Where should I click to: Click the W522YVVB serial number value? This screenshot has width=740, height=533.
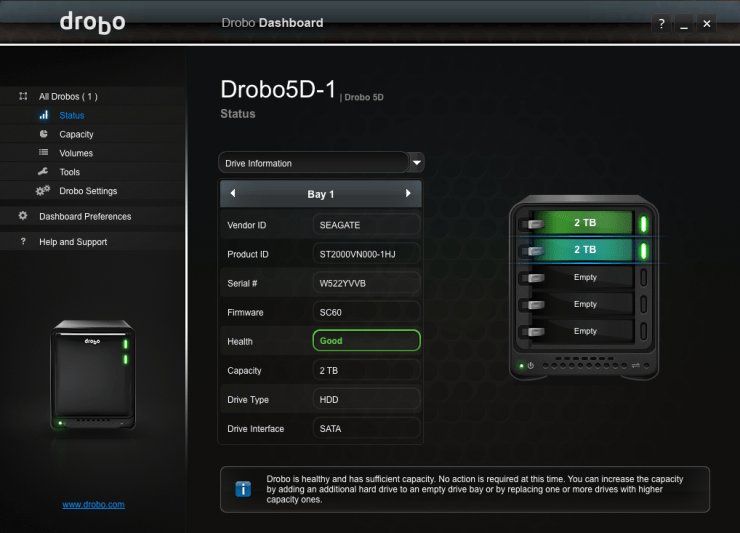(366, 283)
